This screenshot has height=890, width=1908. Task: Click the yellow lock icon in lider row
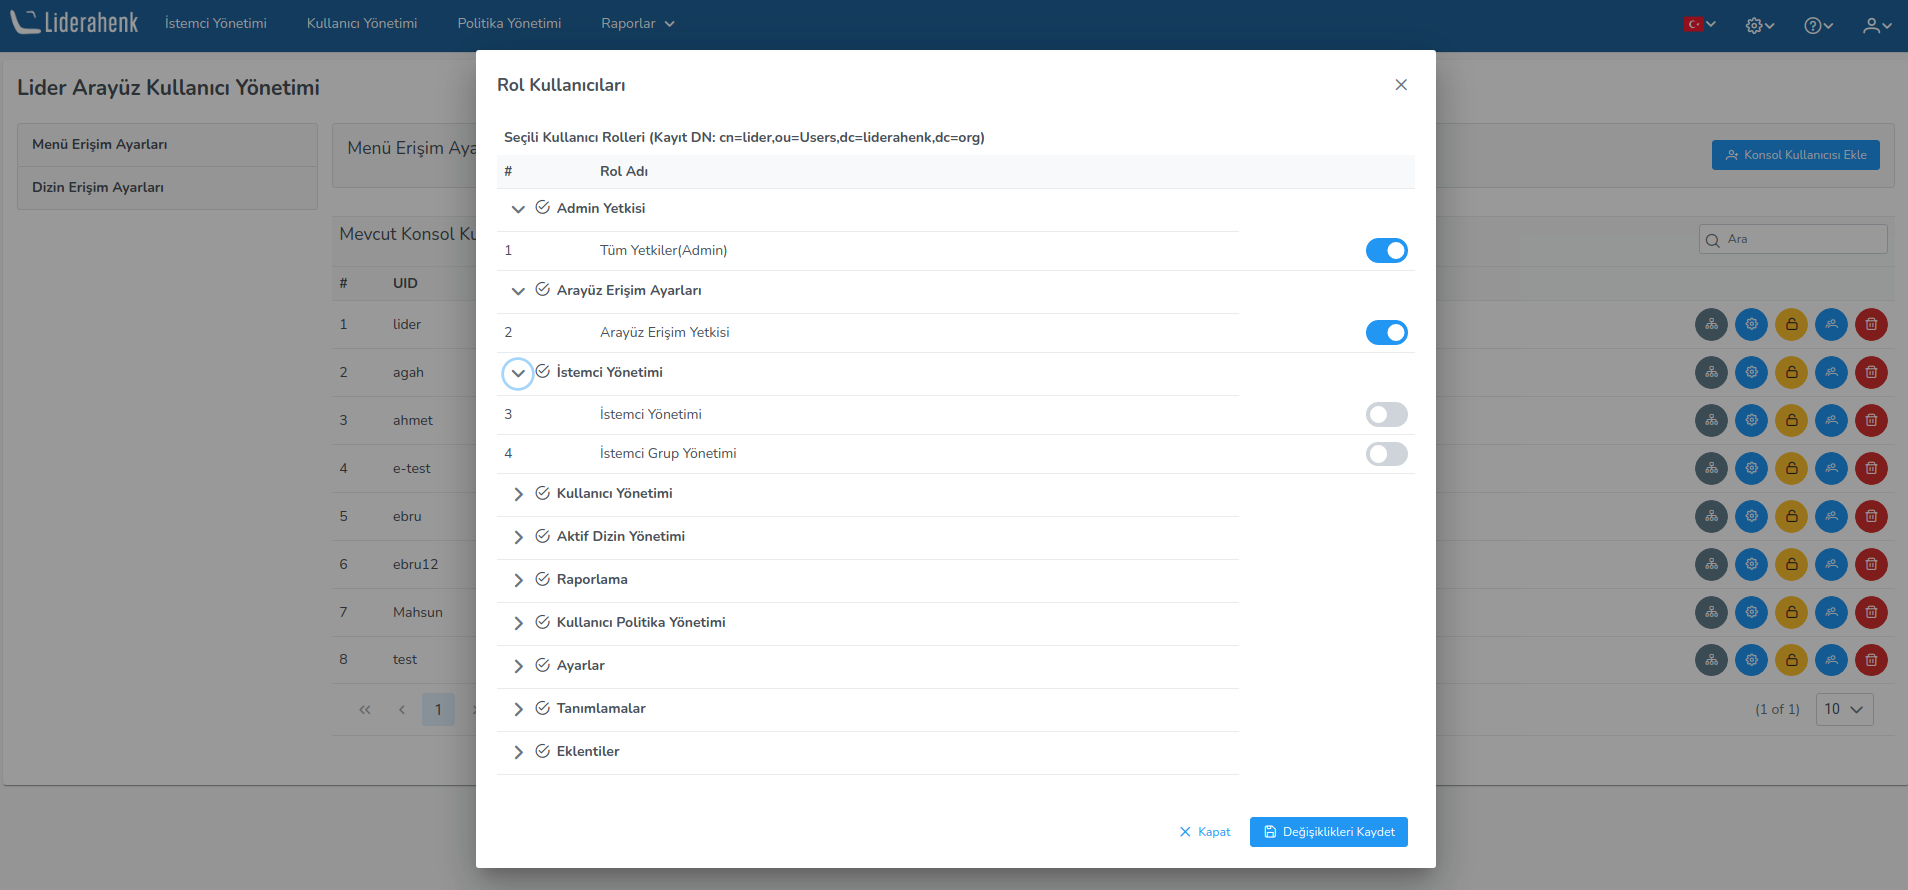(1791, 324)
